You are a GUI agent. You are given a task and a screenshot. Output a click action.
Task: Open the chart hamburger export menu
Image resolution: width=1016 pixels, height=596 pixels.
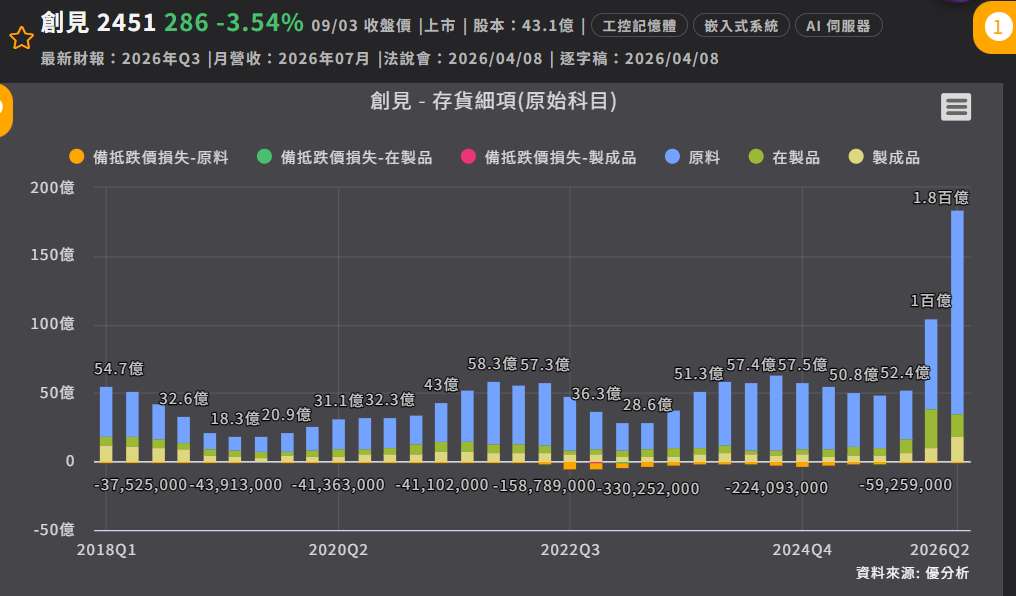[x=956, y=107]
